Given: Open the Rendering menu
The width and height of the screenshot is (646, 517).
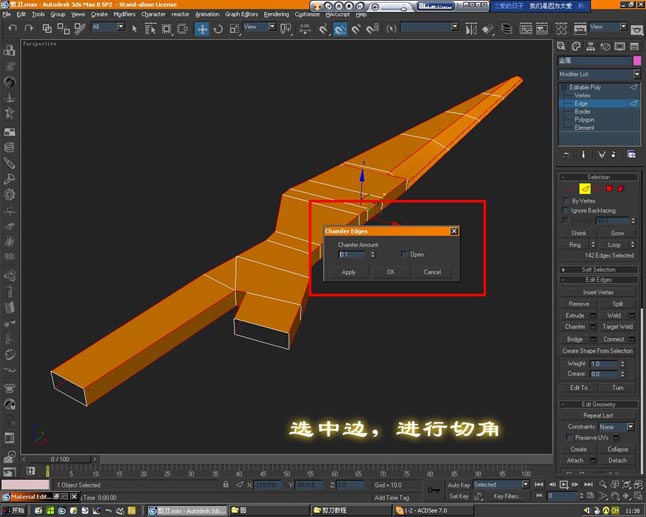Looking at the screenshot, I should (x=276, y=14).
